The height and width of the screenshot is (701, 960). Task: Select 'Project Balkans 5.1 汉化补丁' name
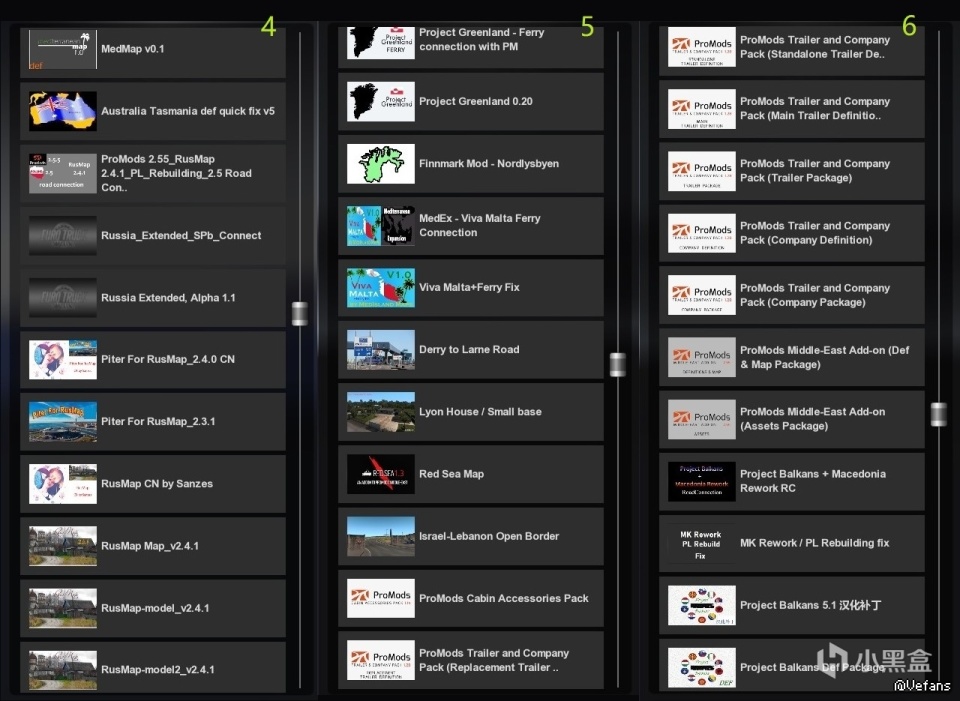coord(810,605)
